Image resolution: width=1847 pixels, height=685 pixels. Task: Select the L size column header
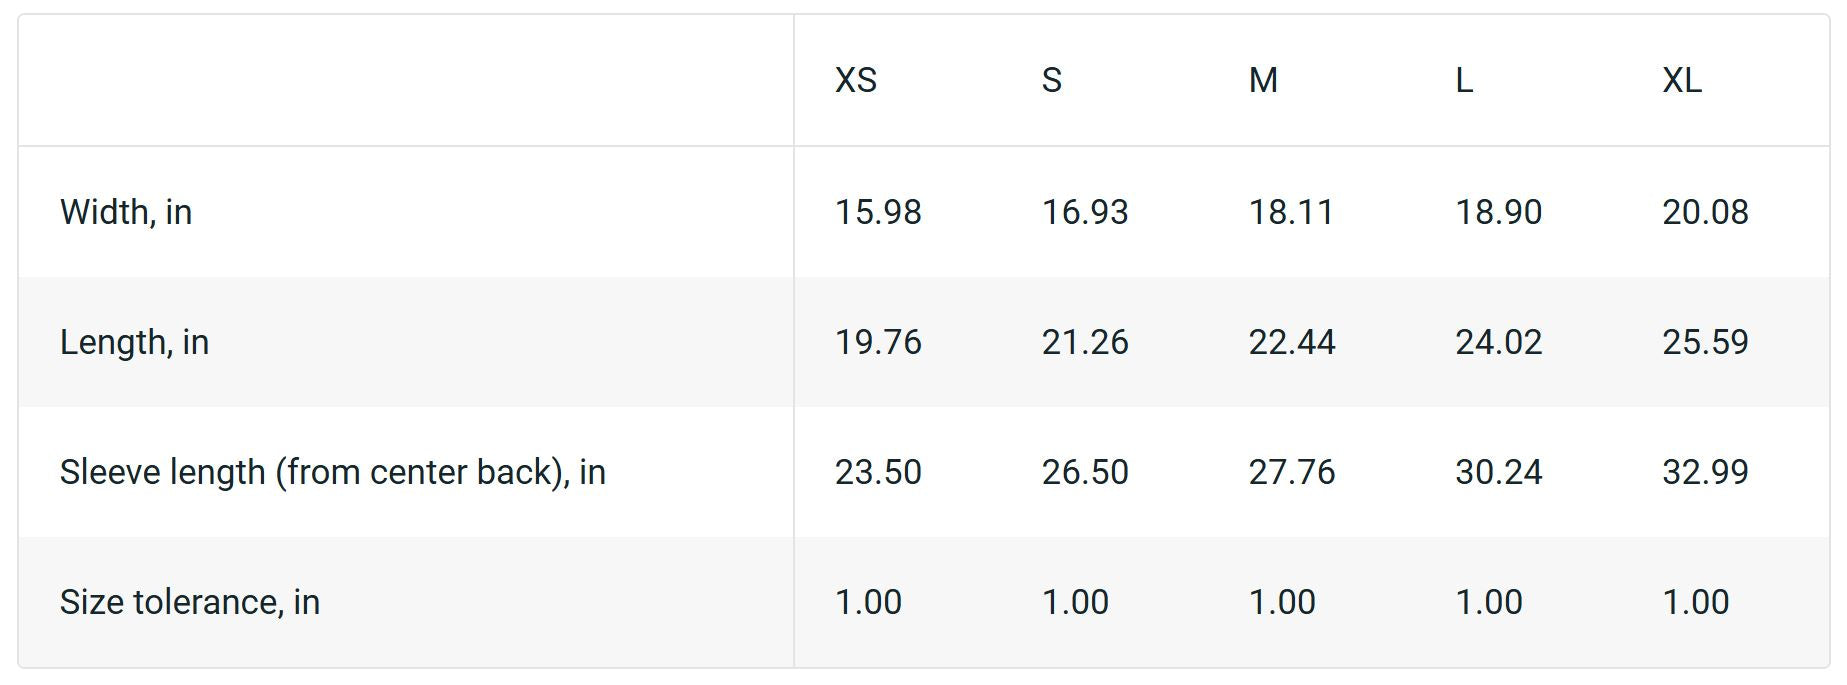point(1464,80)
